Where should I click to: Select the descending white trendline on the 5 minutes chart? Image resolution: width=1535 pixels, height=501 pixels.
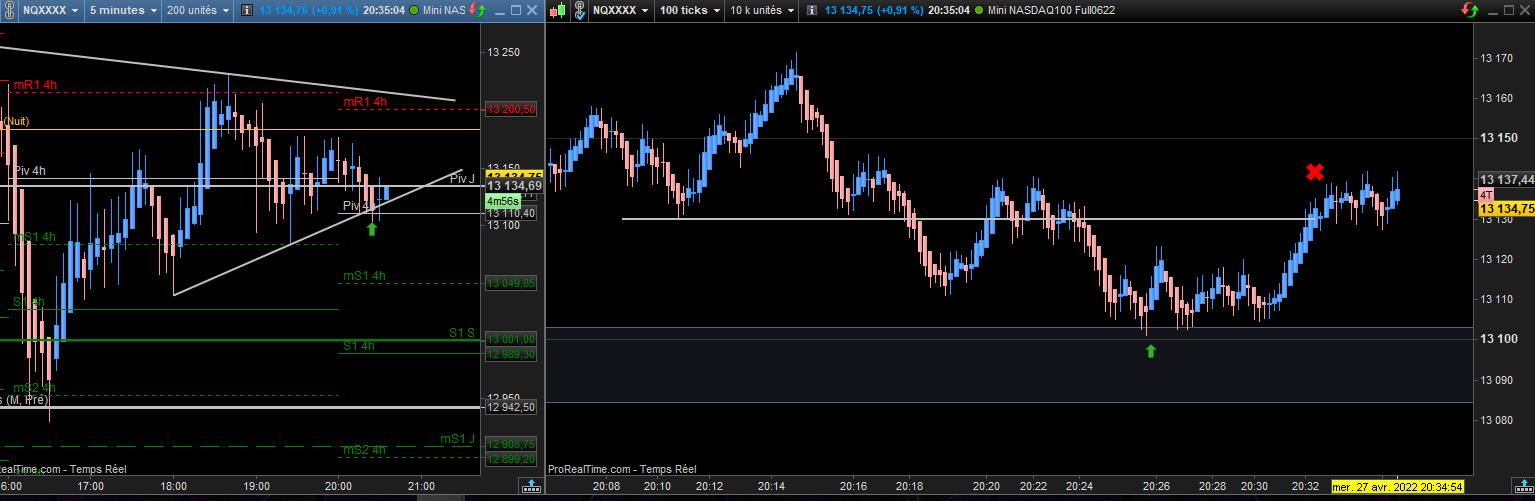pos(230,74)
